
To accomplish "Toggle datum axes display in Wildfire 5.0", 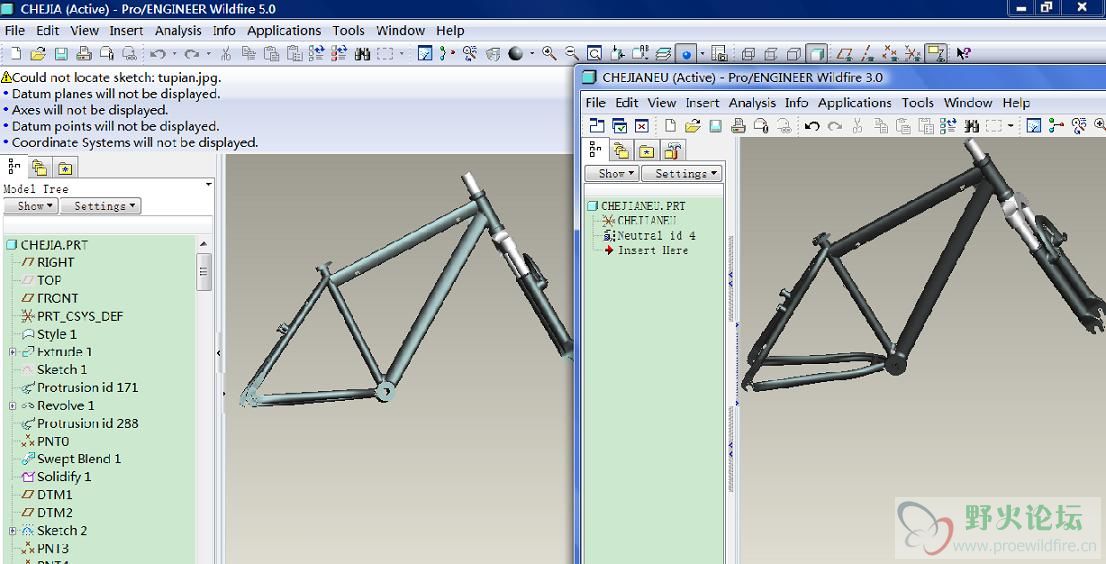I will [867, 54].
